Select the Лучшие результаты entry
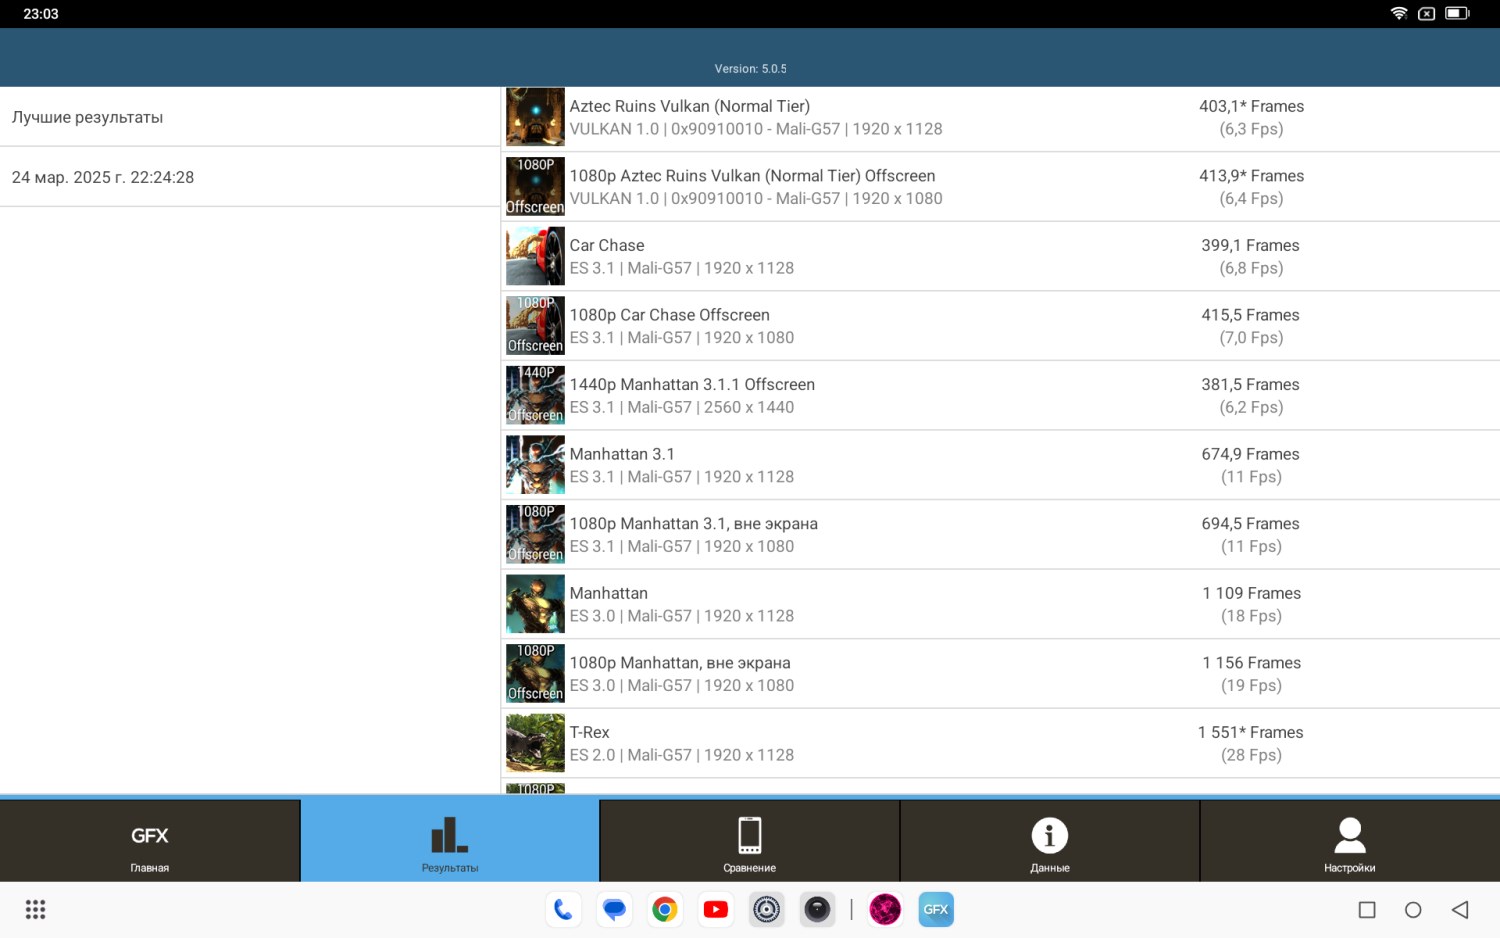Screen dimensions: 1500x938 250,117
